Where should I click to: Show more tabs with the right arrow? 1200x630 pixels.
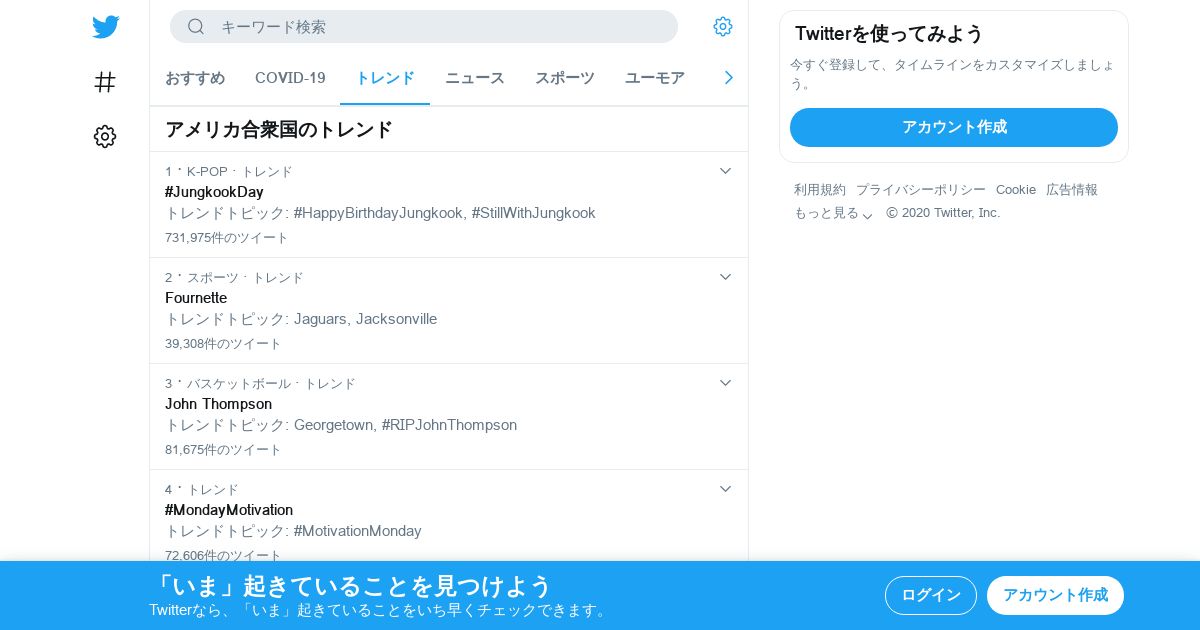click(728, 77)
